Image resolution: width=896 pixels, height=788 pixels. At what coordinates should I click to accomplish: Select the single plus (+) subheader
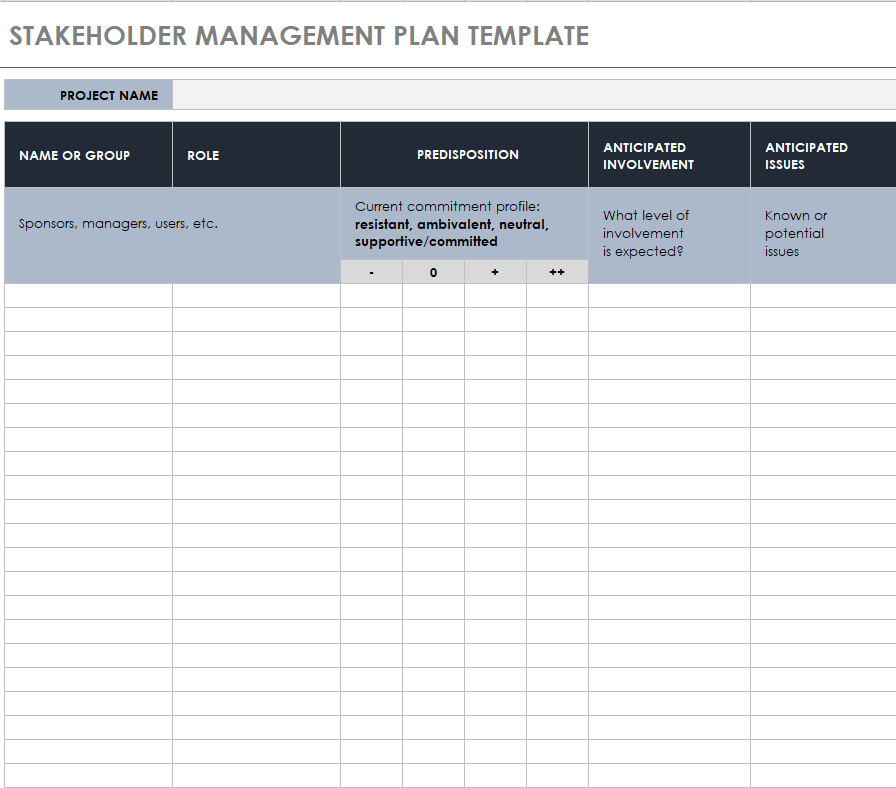click(495, 272)
